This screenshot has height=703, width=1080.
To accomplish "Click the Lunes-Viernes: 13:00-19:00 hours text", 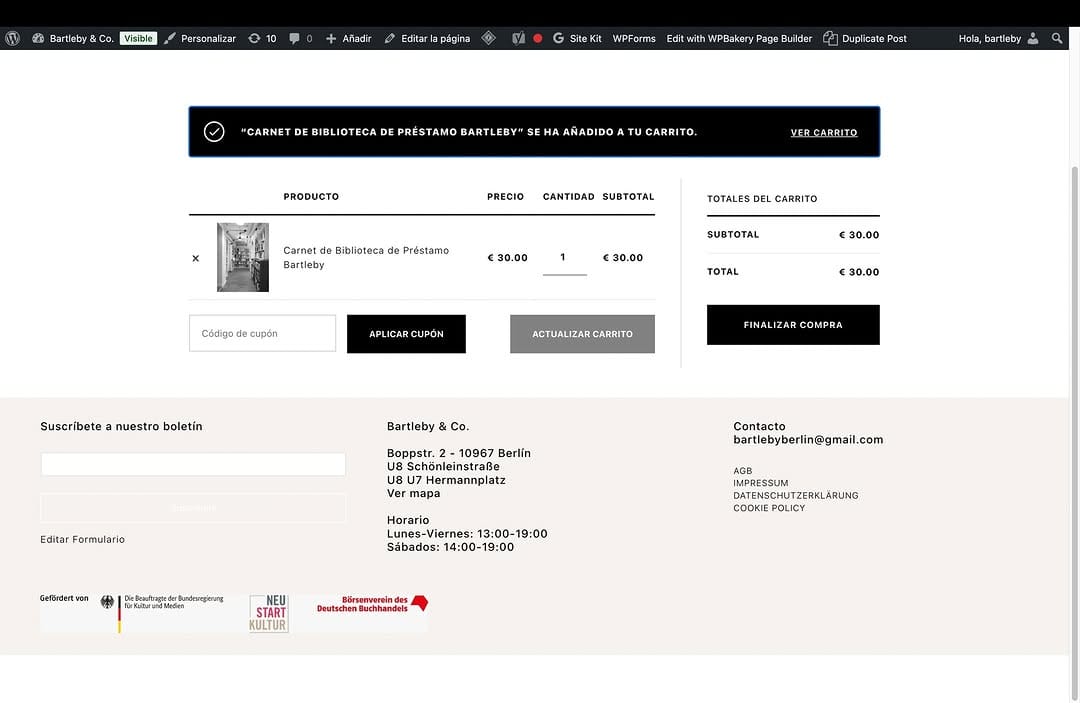I will click(467, 534).
